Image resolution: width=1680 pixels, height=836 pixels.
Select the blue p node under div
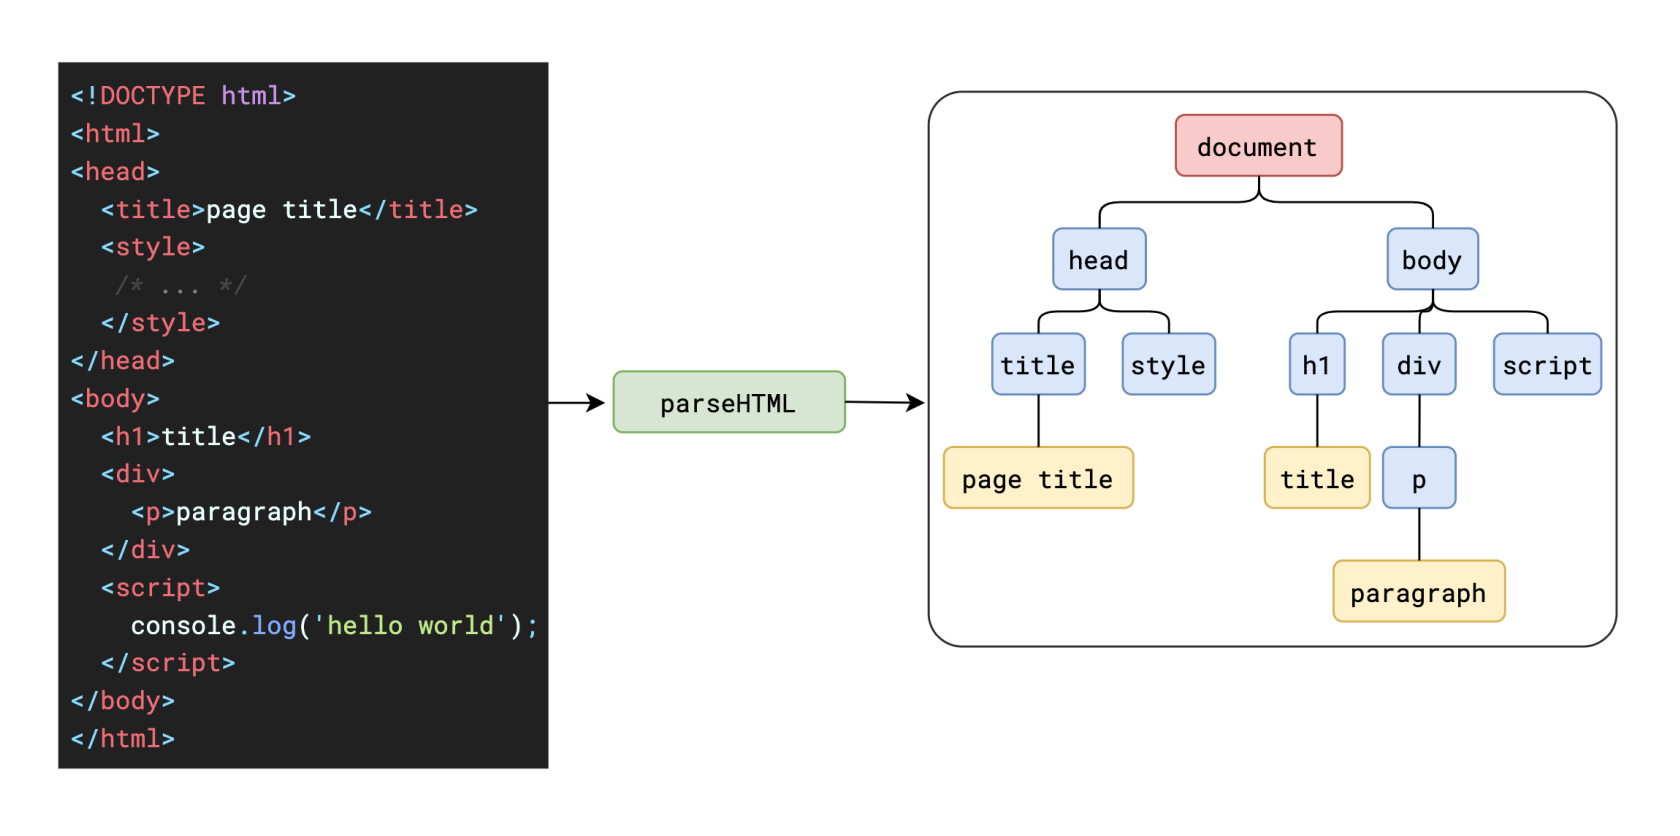click(1419, 479)
